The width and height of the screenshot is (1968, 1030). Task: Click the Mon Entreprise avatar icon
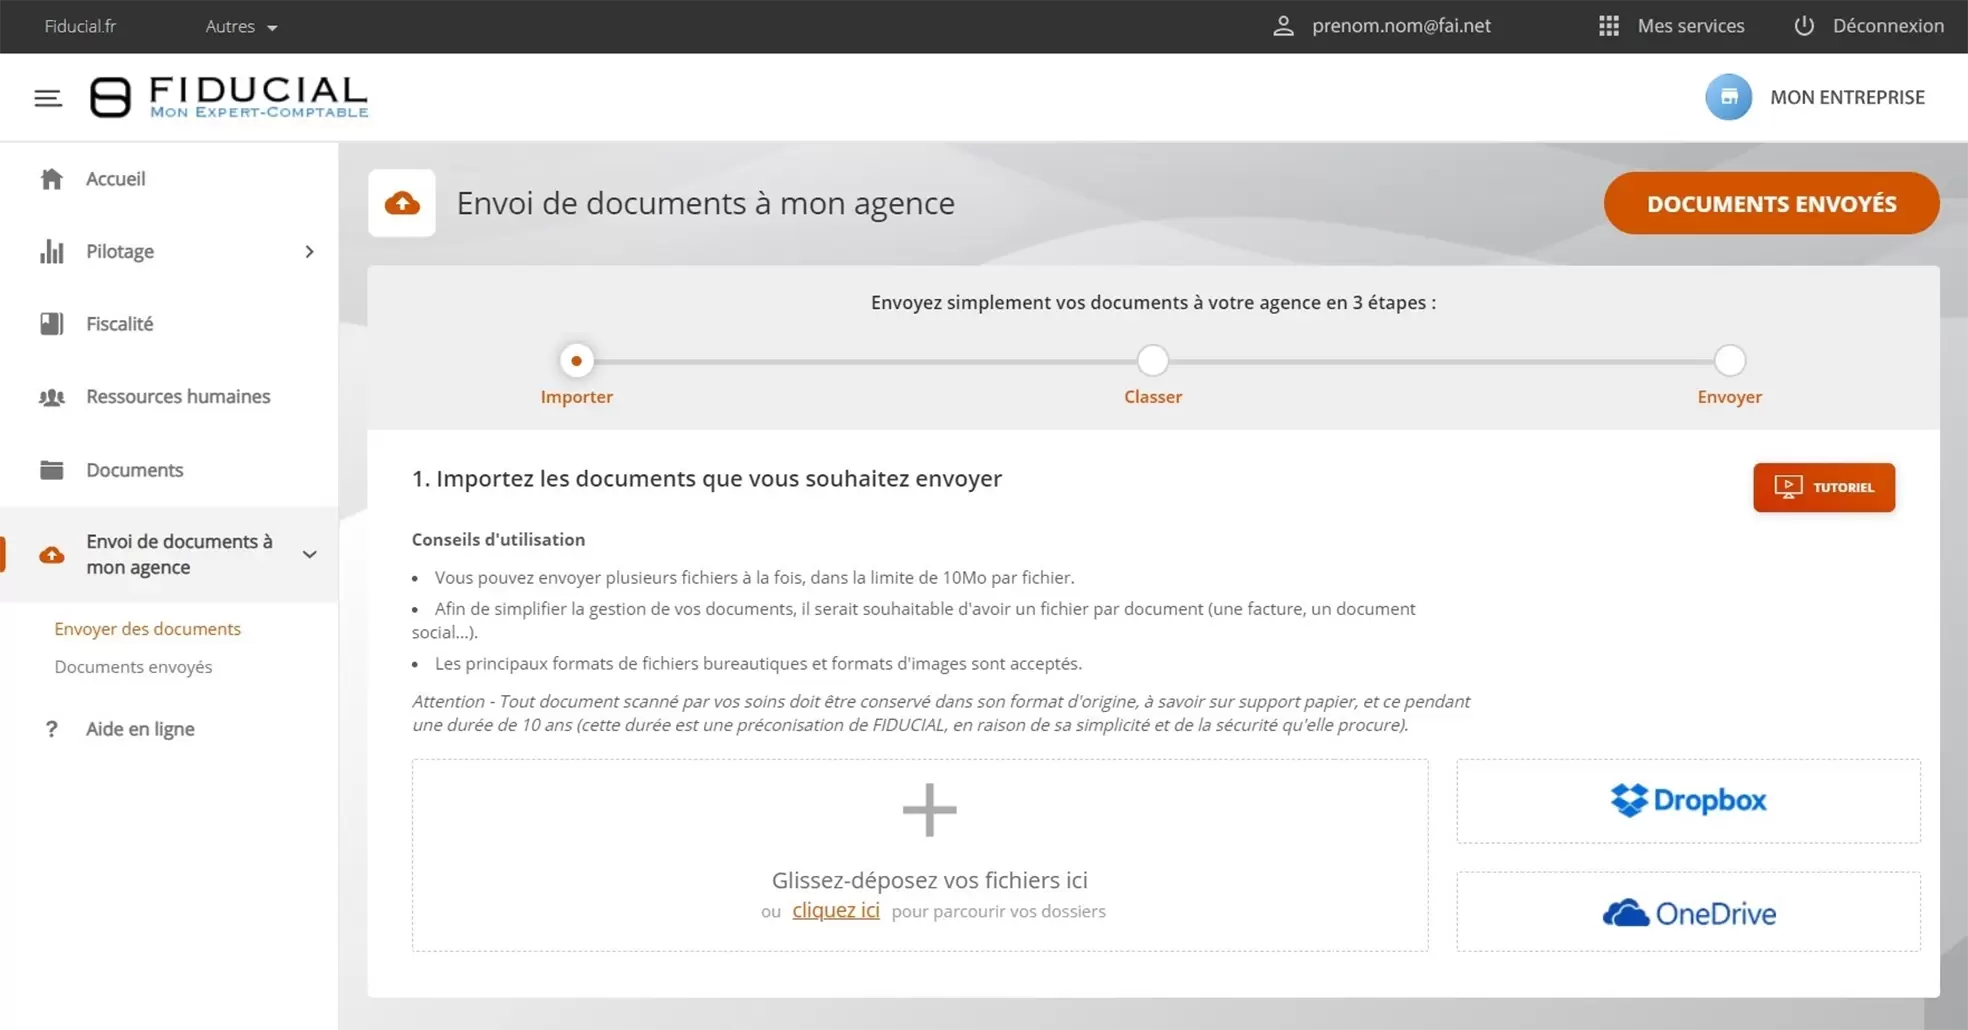pyautogui.click(x=1728, y=97)
